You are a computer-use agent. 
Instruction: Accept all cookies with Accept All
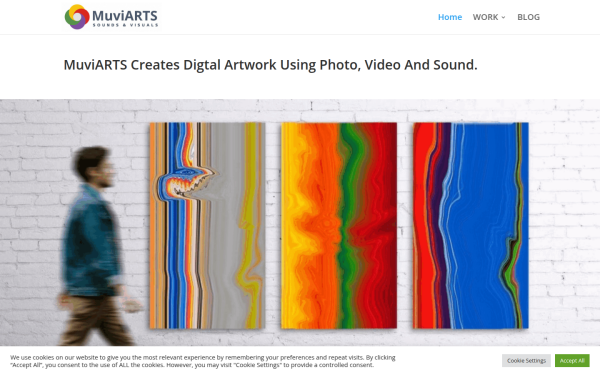tap(572, 360)
